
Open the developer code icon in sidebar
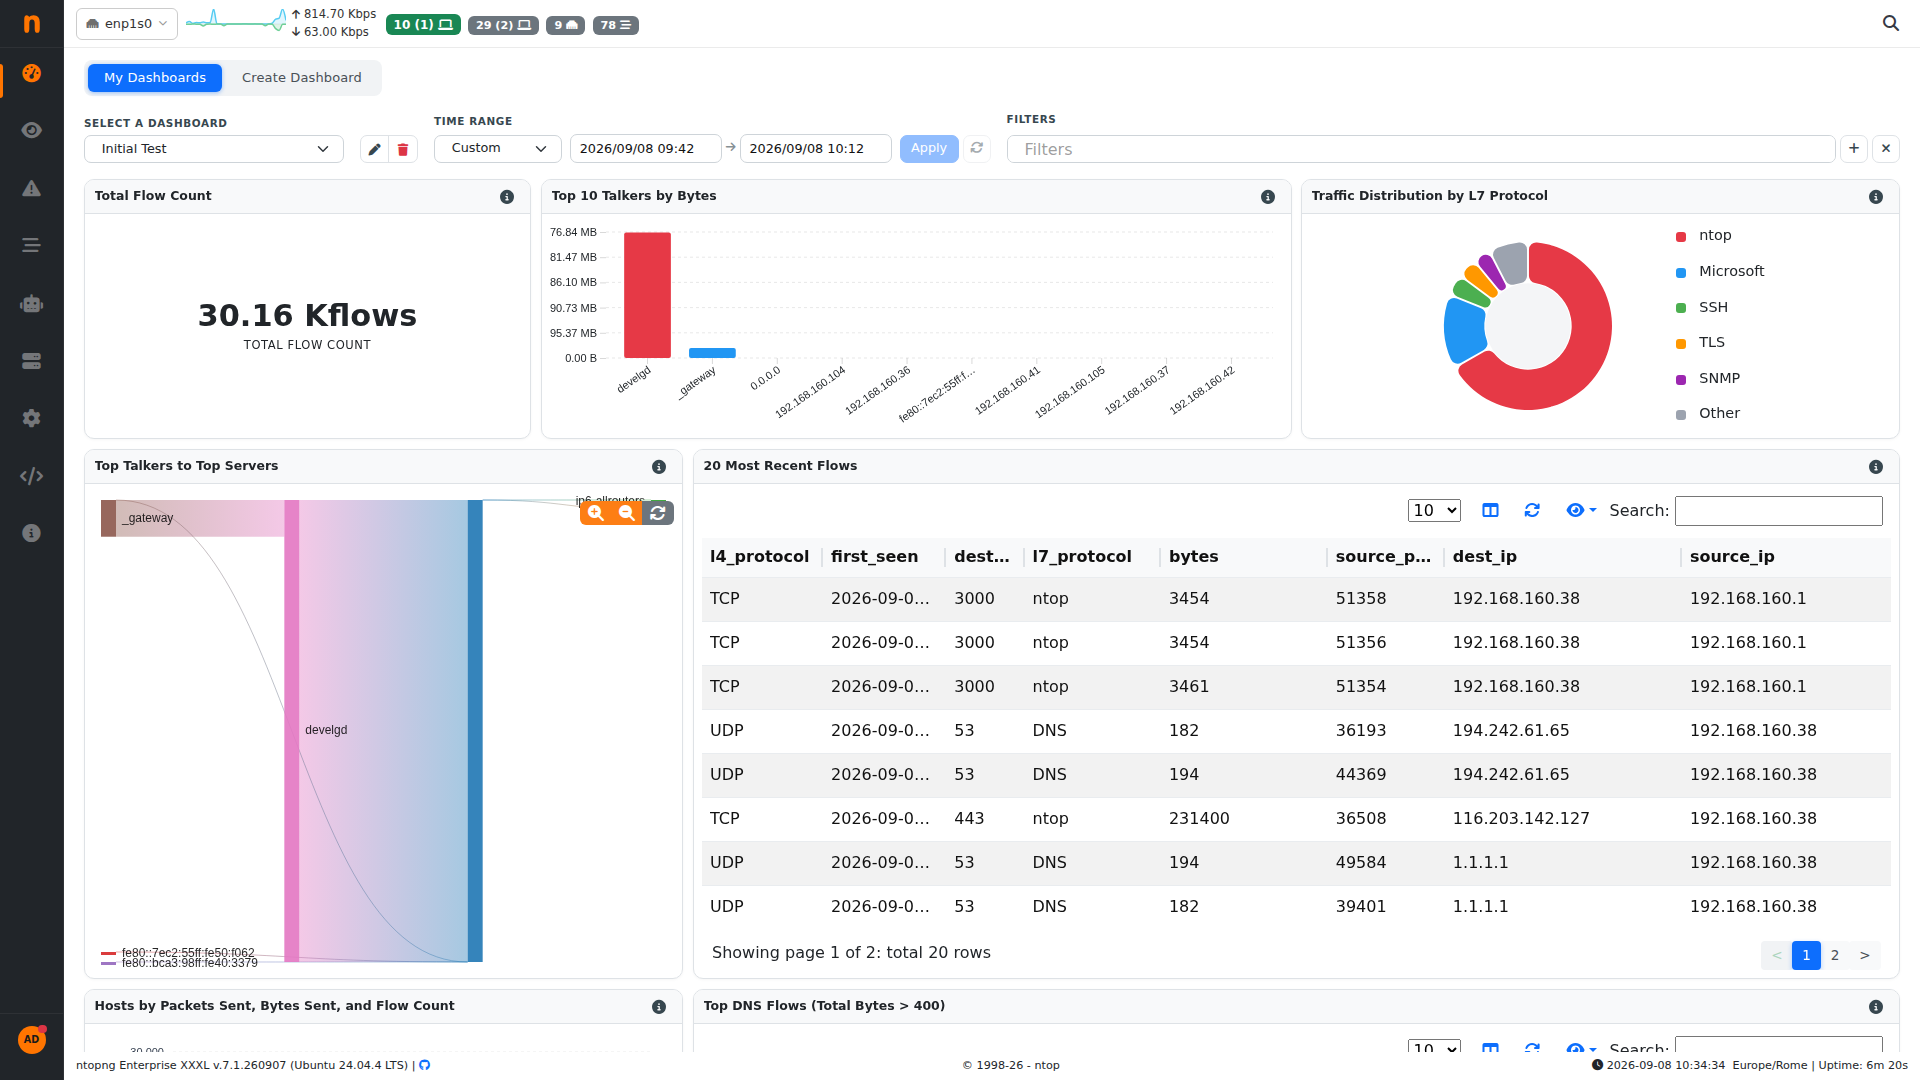(x=32, y=476)
